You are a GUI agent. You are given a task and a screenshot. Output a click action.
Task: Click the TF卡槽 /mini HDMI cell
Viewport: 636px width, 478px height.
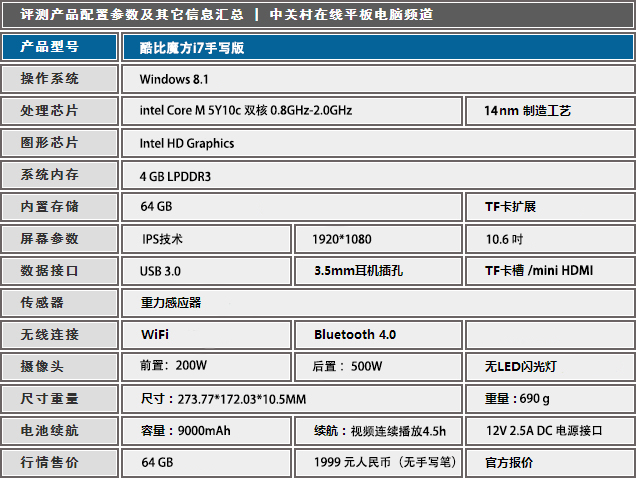point(550,271)
